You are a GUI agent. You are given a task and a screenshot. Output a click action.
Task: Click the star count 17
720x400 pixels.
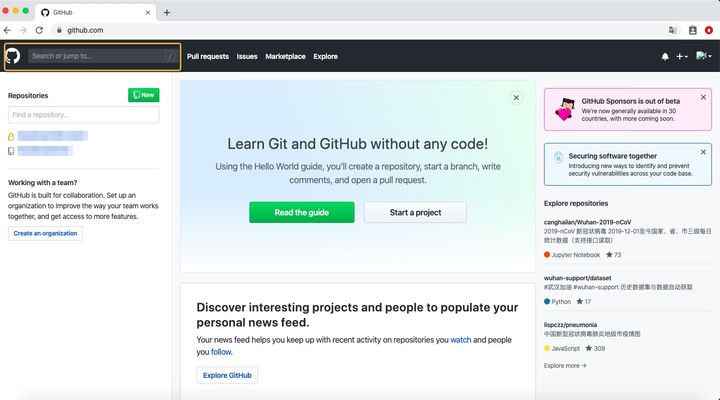tap(584, 302)
